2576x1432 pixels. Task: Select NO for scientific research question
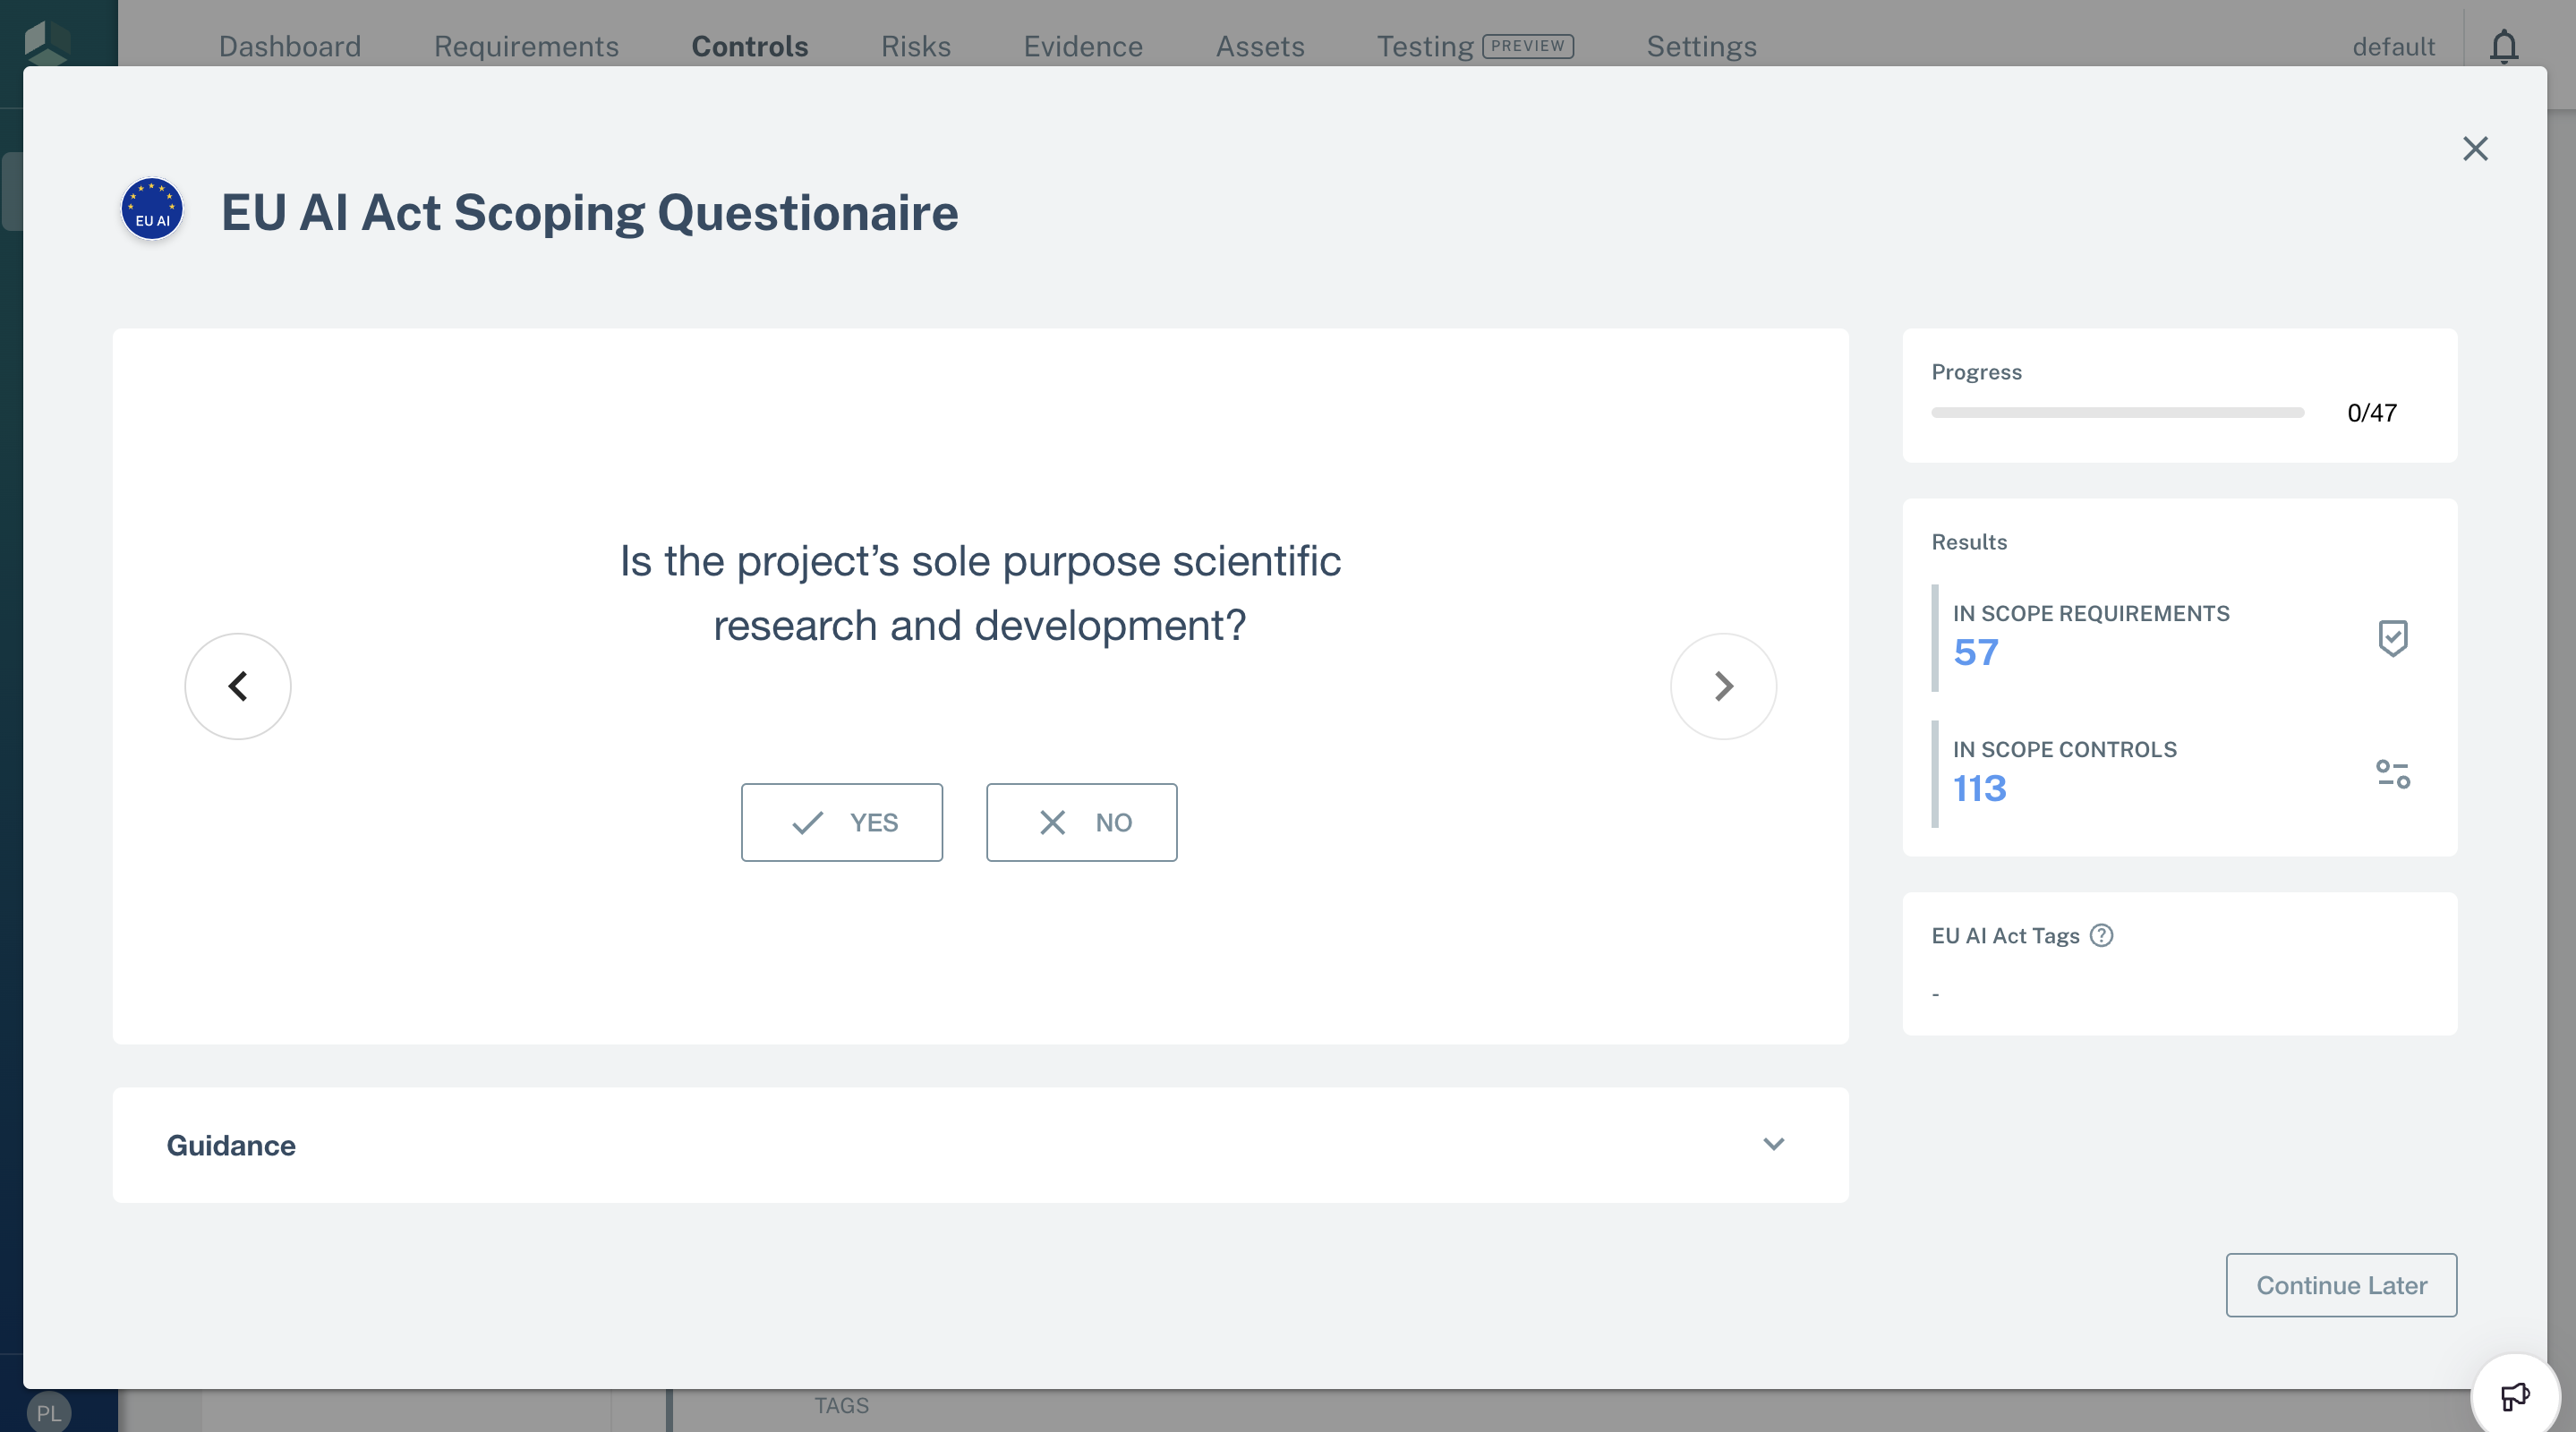[1081, 820]
